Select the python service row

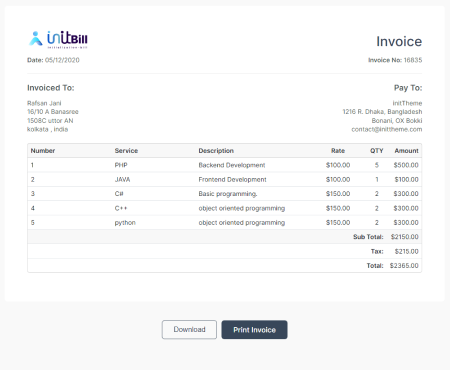tap(225, 222)
